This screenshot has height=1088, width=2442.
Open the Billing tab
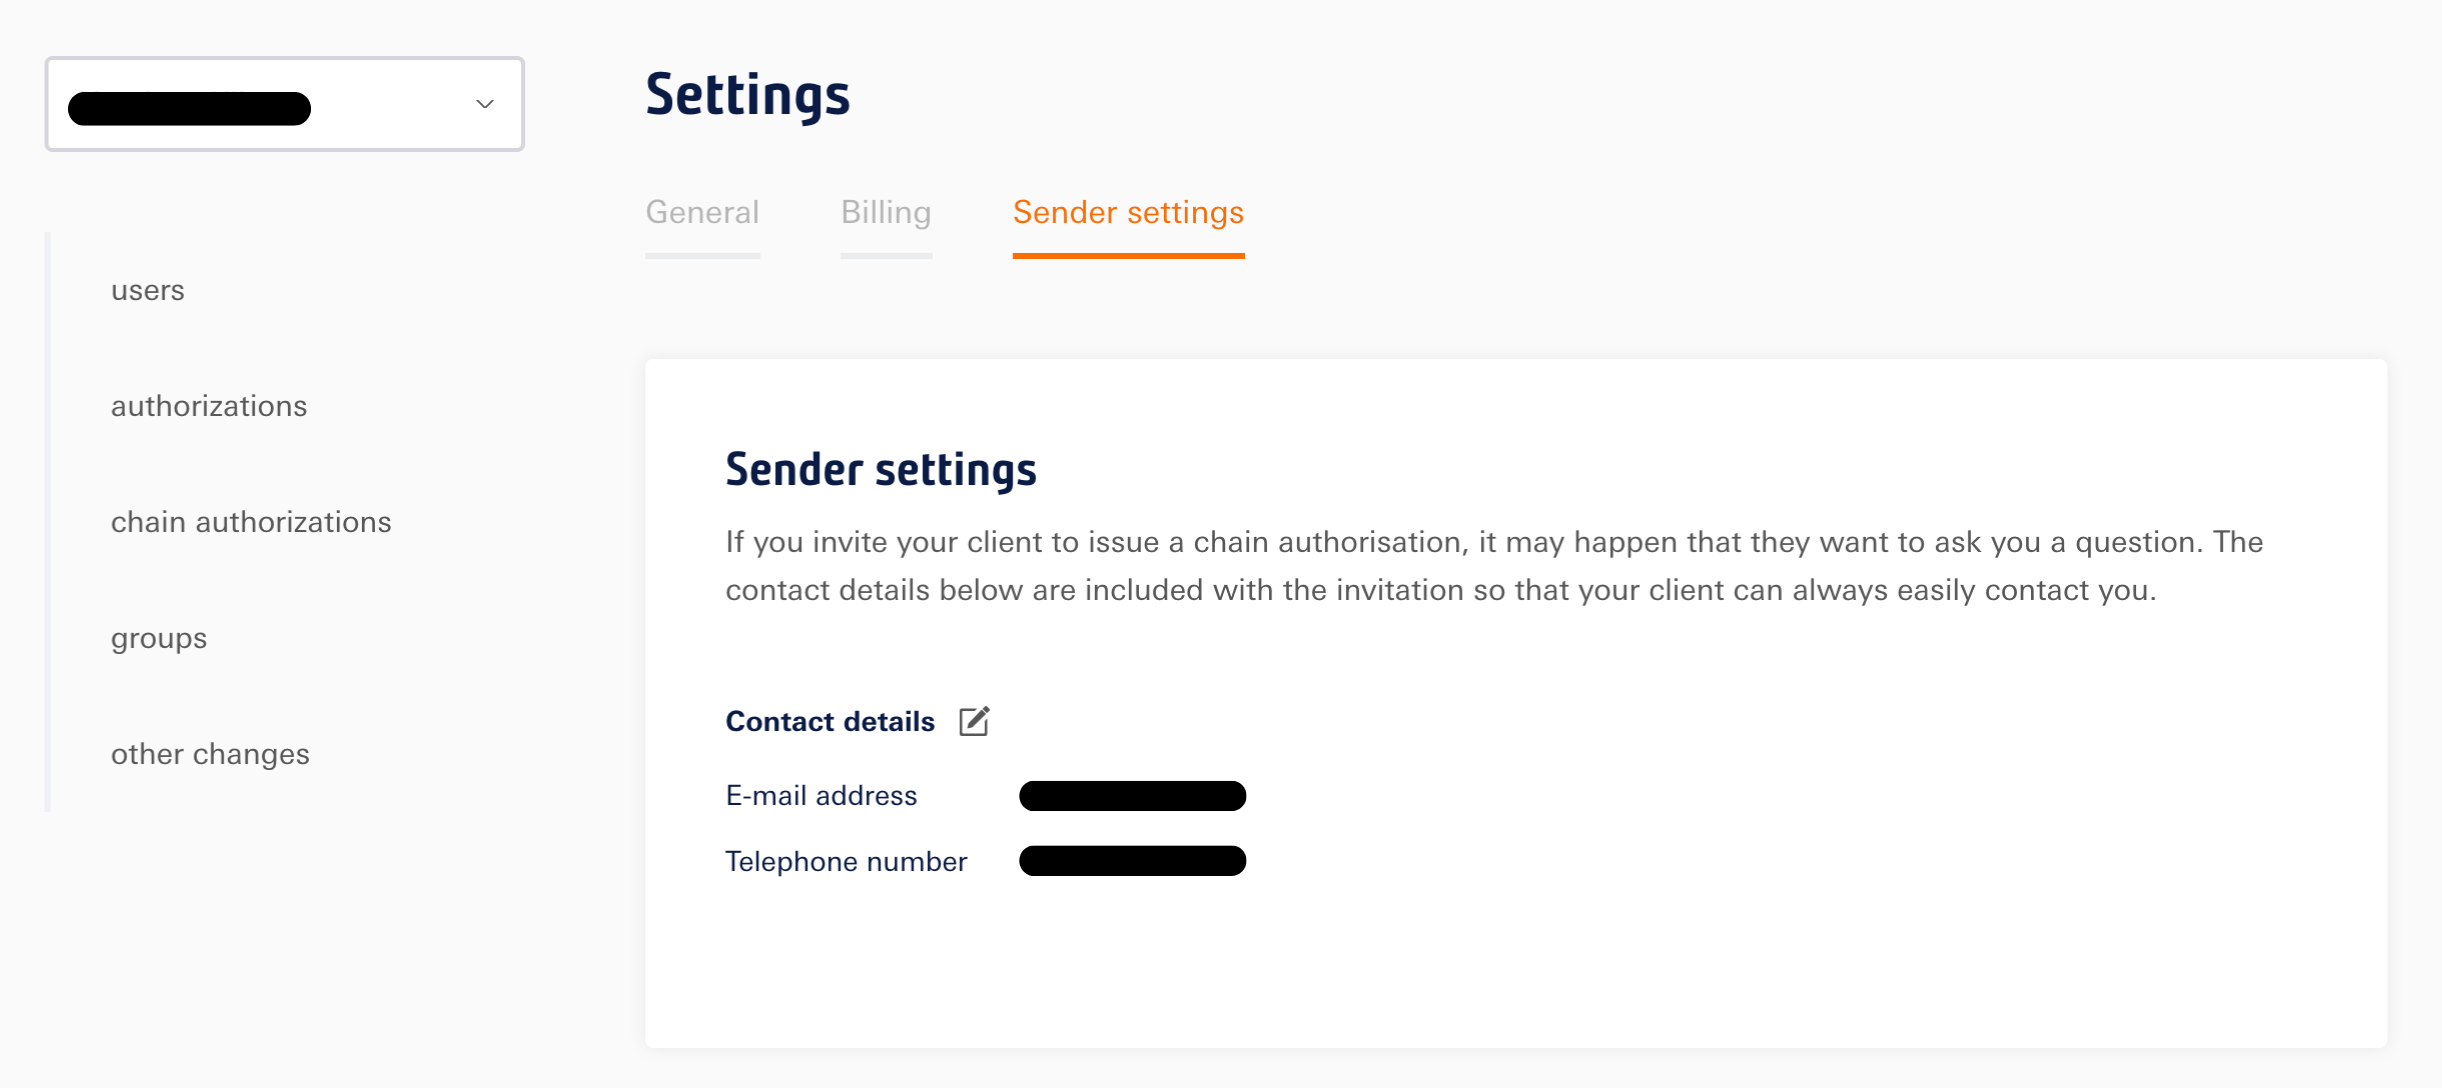(886, 213)
